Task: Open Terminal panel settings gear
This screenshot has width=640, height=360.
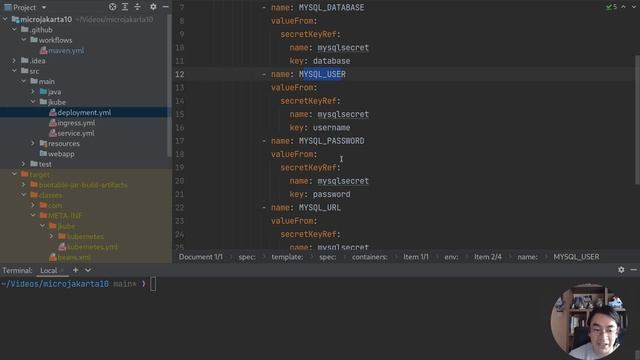Action: [621, 269]
